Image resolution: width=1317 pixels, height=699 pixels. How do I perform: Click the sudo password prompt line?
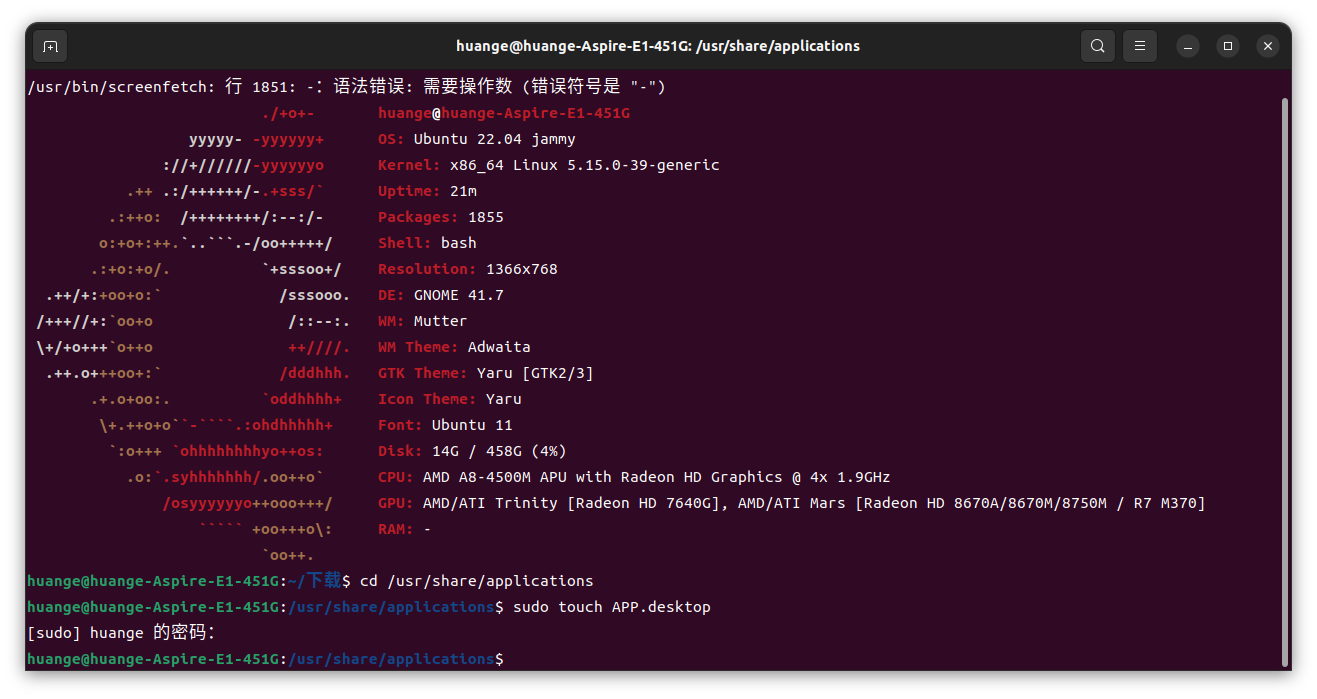(x=121, y=633)
